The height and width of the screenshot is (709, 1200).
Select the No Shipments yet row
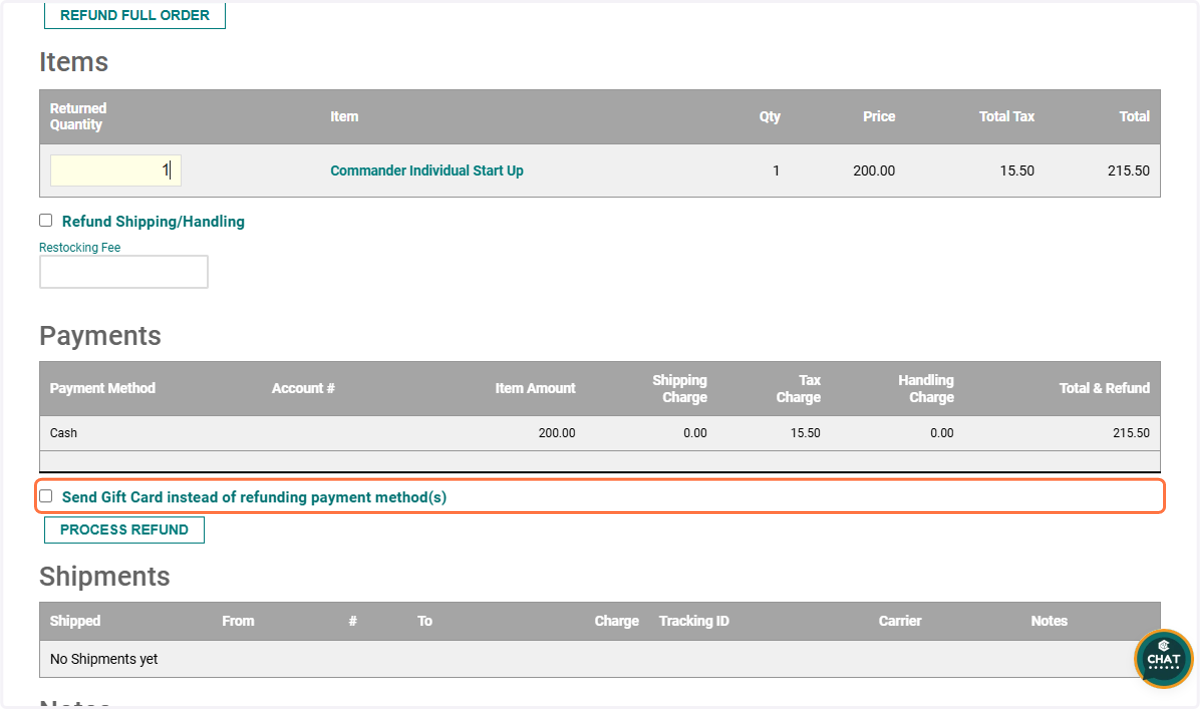[600, 659]
